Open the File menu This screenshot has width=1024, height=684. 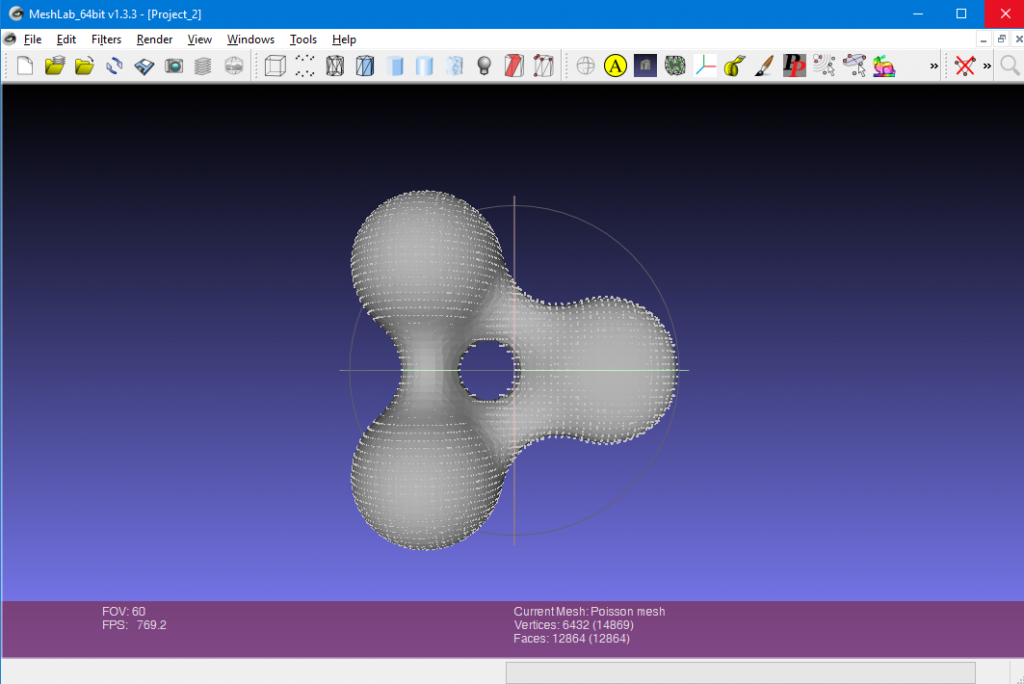(x=33, y=39)
